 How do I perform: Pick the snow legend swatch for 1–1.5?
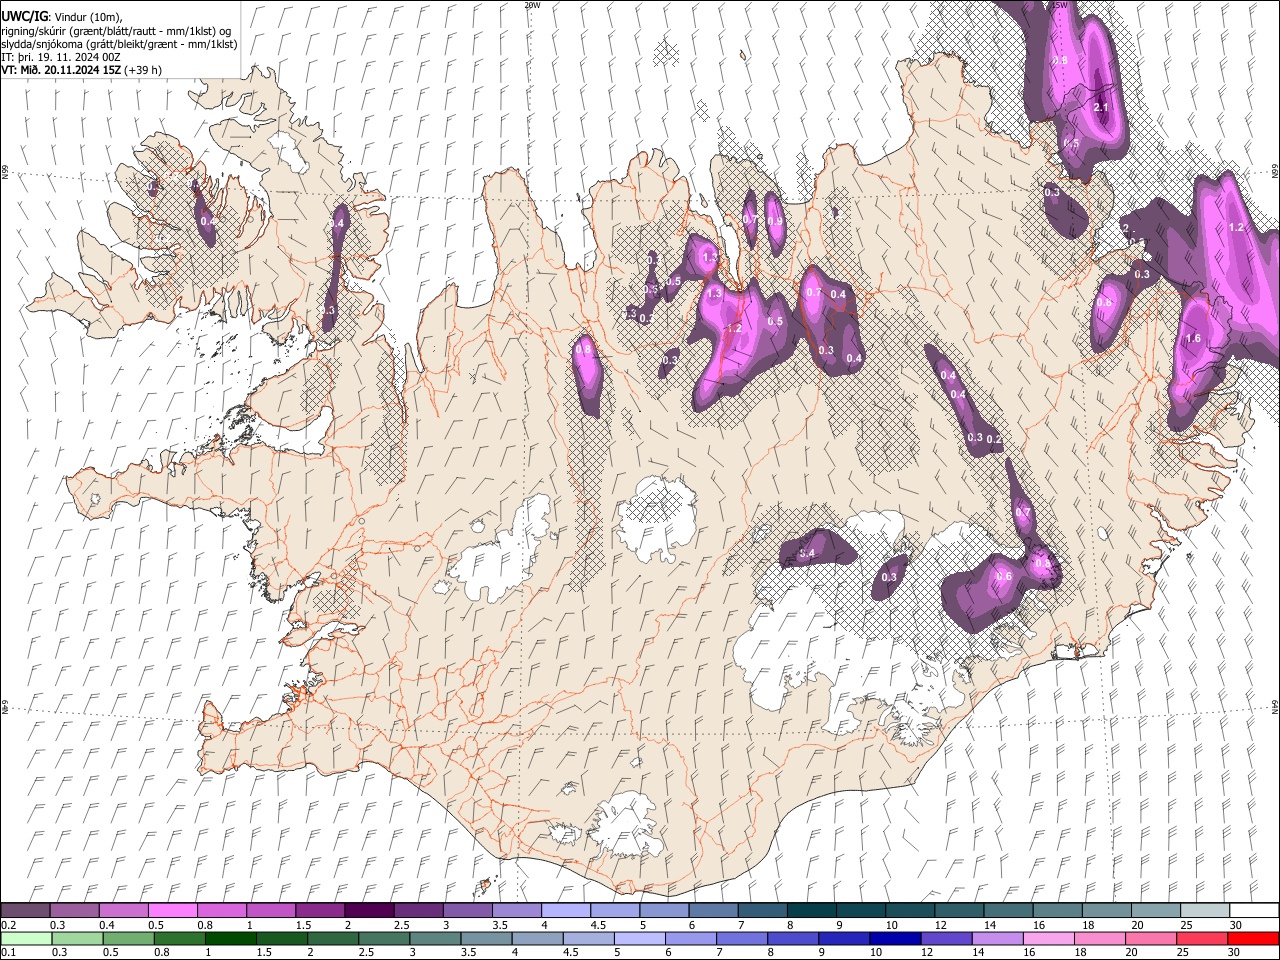click(x=271, y=911)
